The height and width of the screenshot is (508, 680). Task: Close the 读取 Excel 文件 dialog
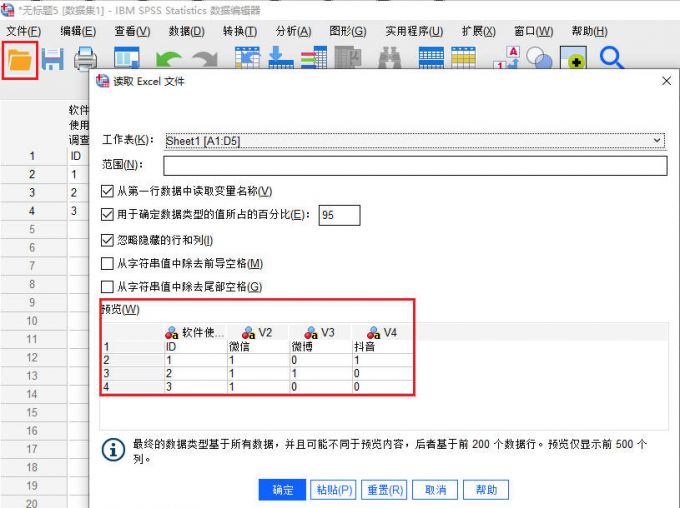click(667, 81)
